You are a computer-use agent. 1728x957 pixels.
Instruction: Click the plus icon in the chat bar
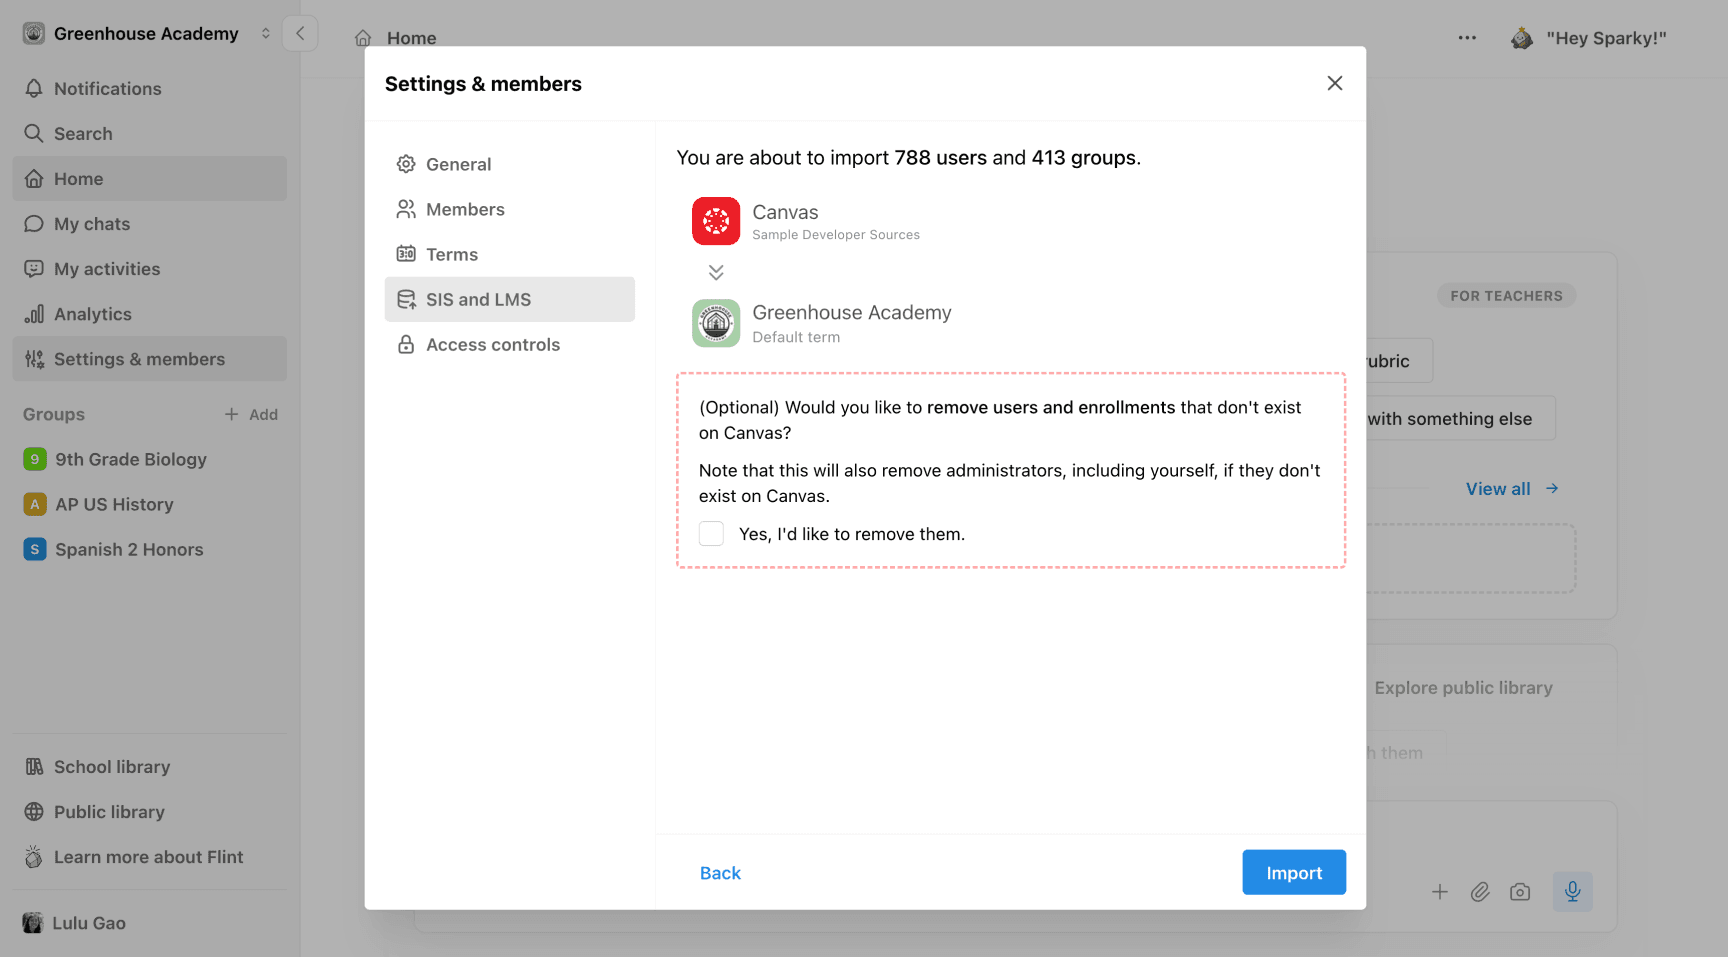click(1439, 891)
